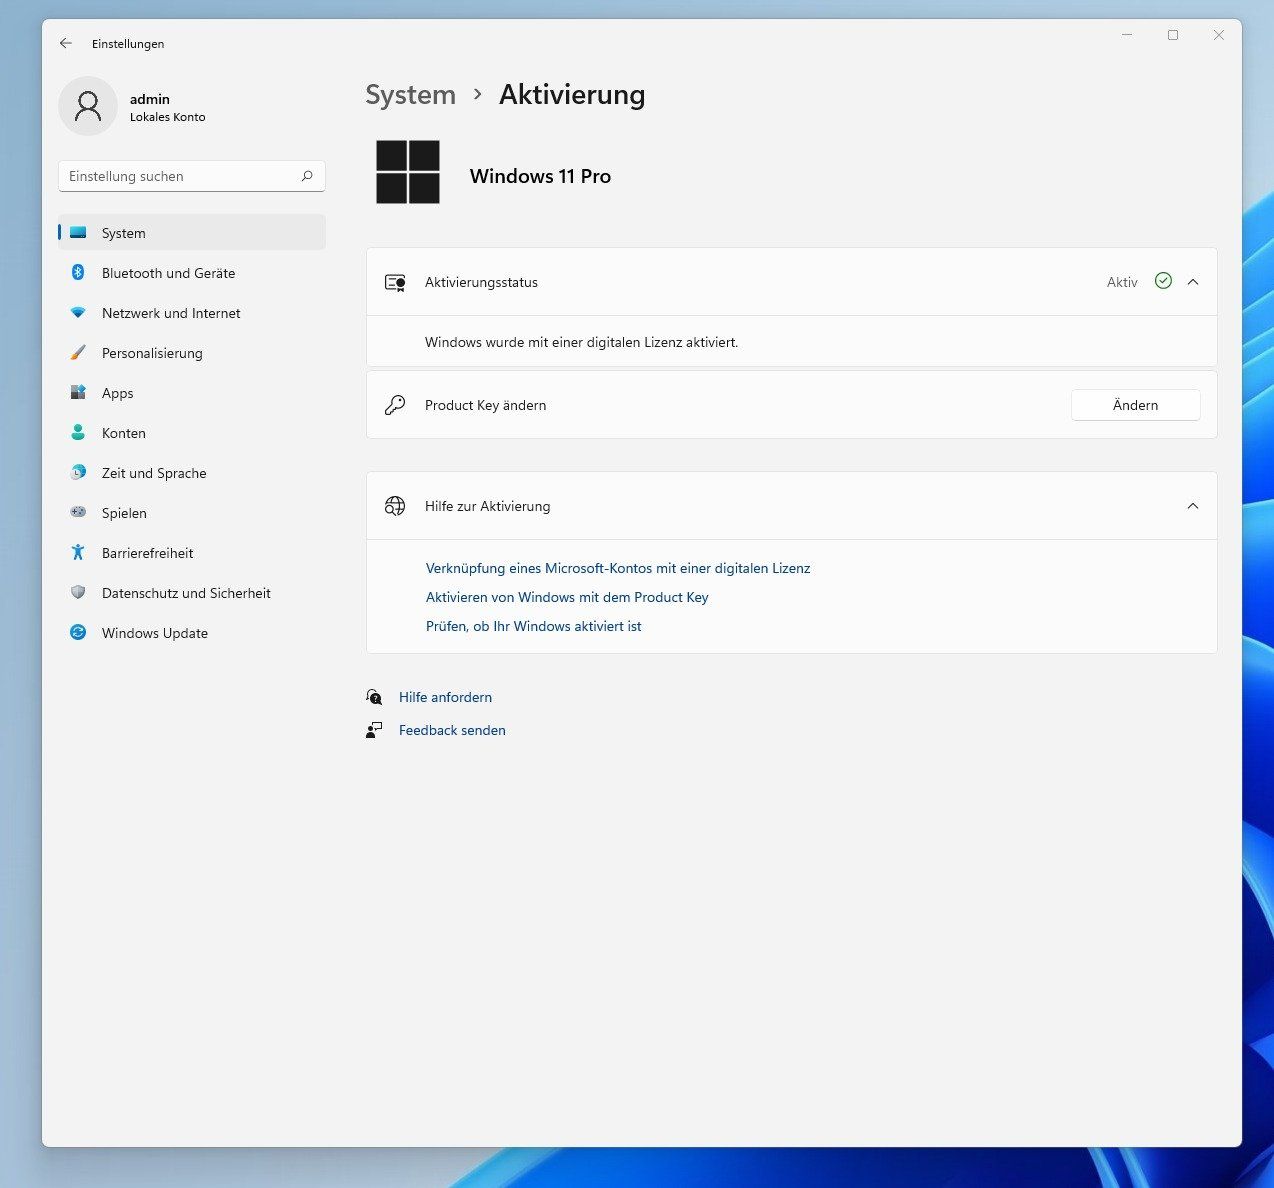
Task: Open the Bluetooth und Geräte icon
Action: [x=78, y=272]
